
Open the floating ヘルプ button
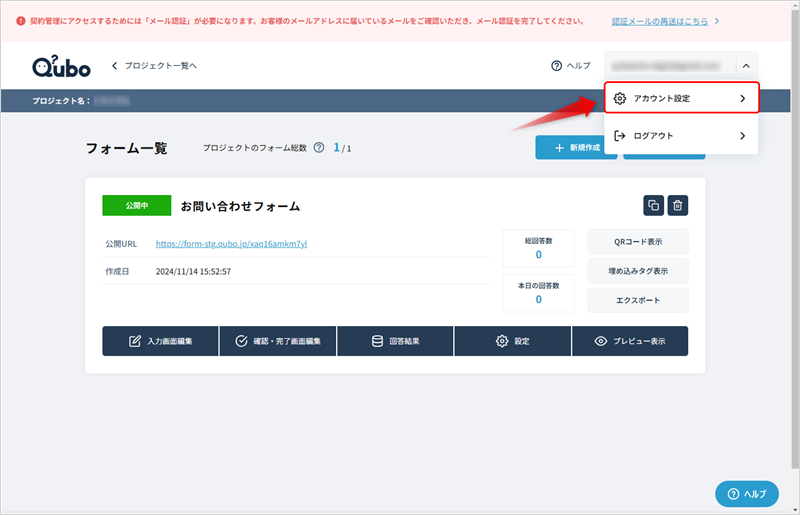click(746, 494)
